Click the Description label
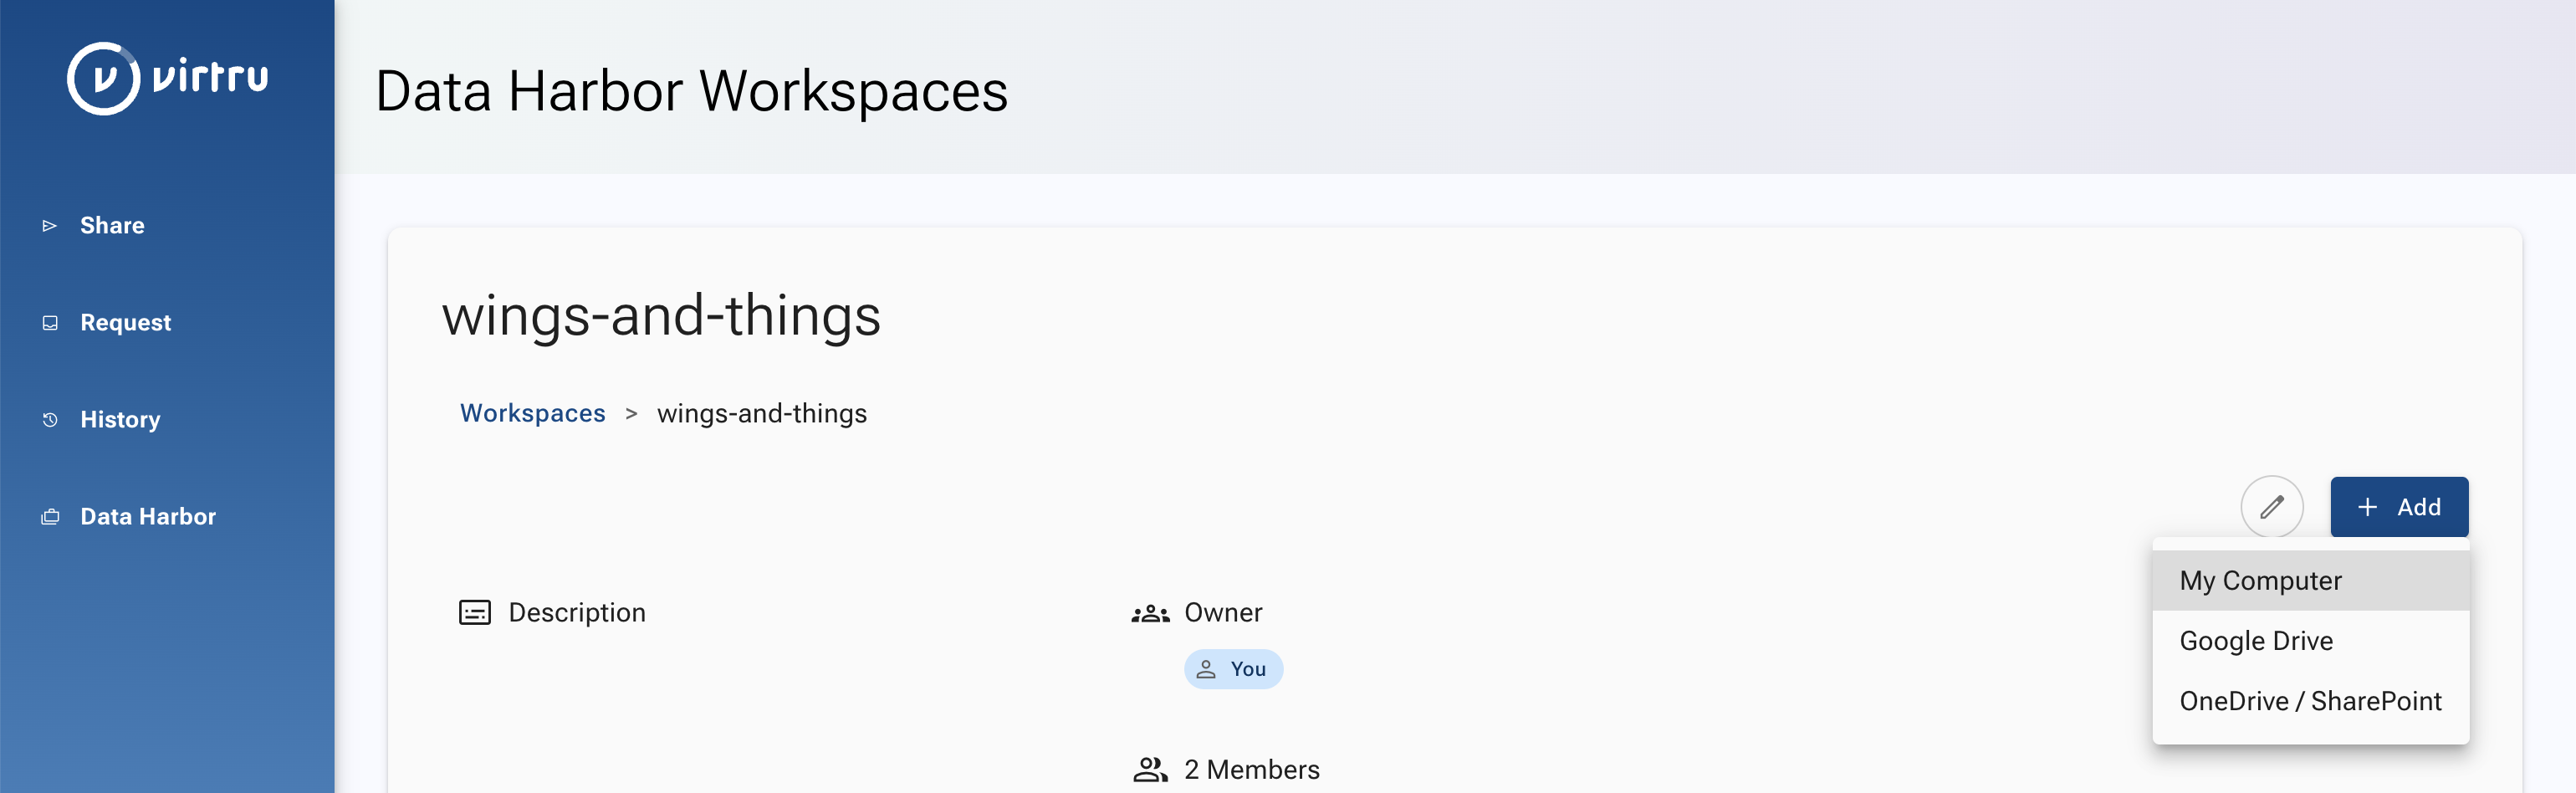This screenshot has width=2576, height=793. (x=577, y=612)
